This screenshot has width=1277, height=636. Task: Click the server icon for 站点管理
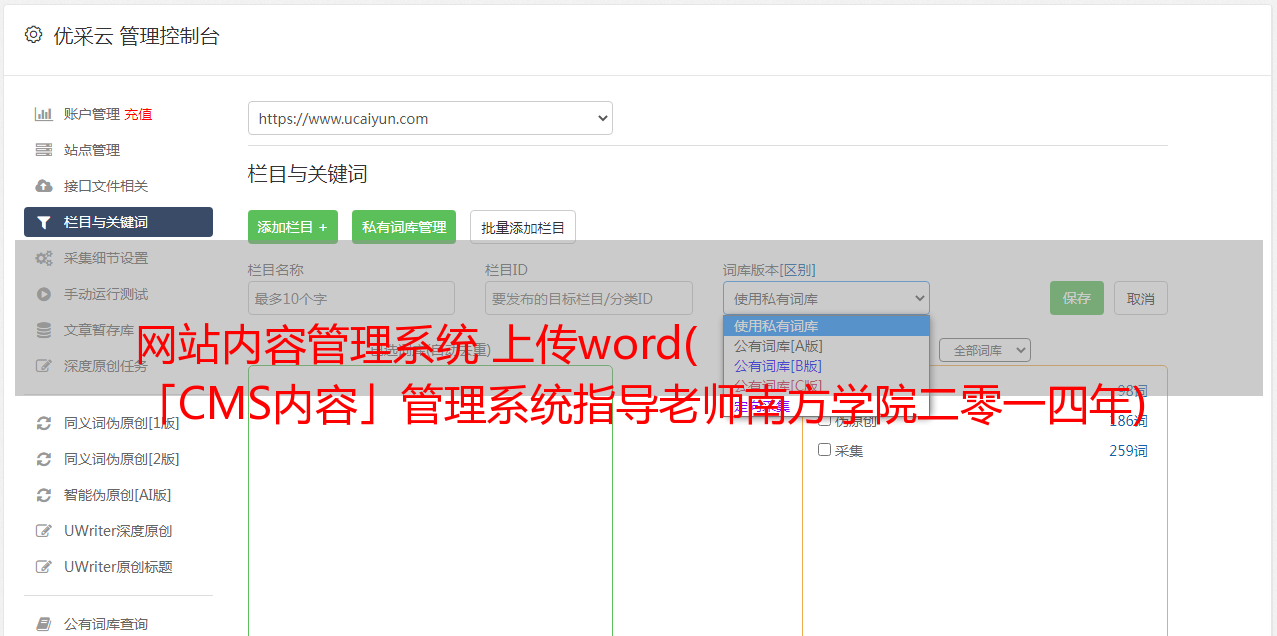[x=44, y=150]
